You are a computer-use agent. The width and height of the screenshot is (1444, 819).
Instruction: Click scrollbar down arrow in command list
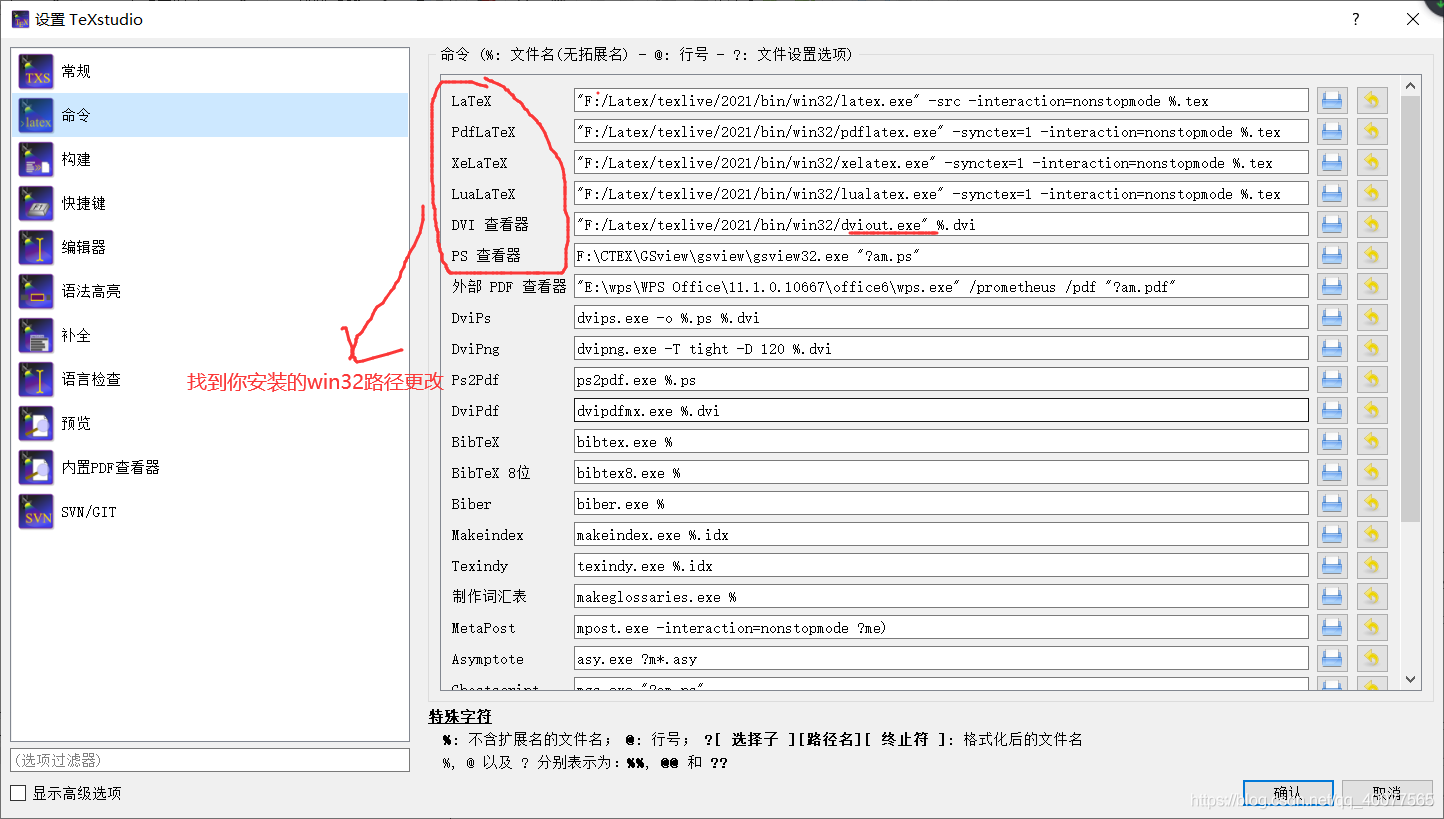[x=1411, y=679]
